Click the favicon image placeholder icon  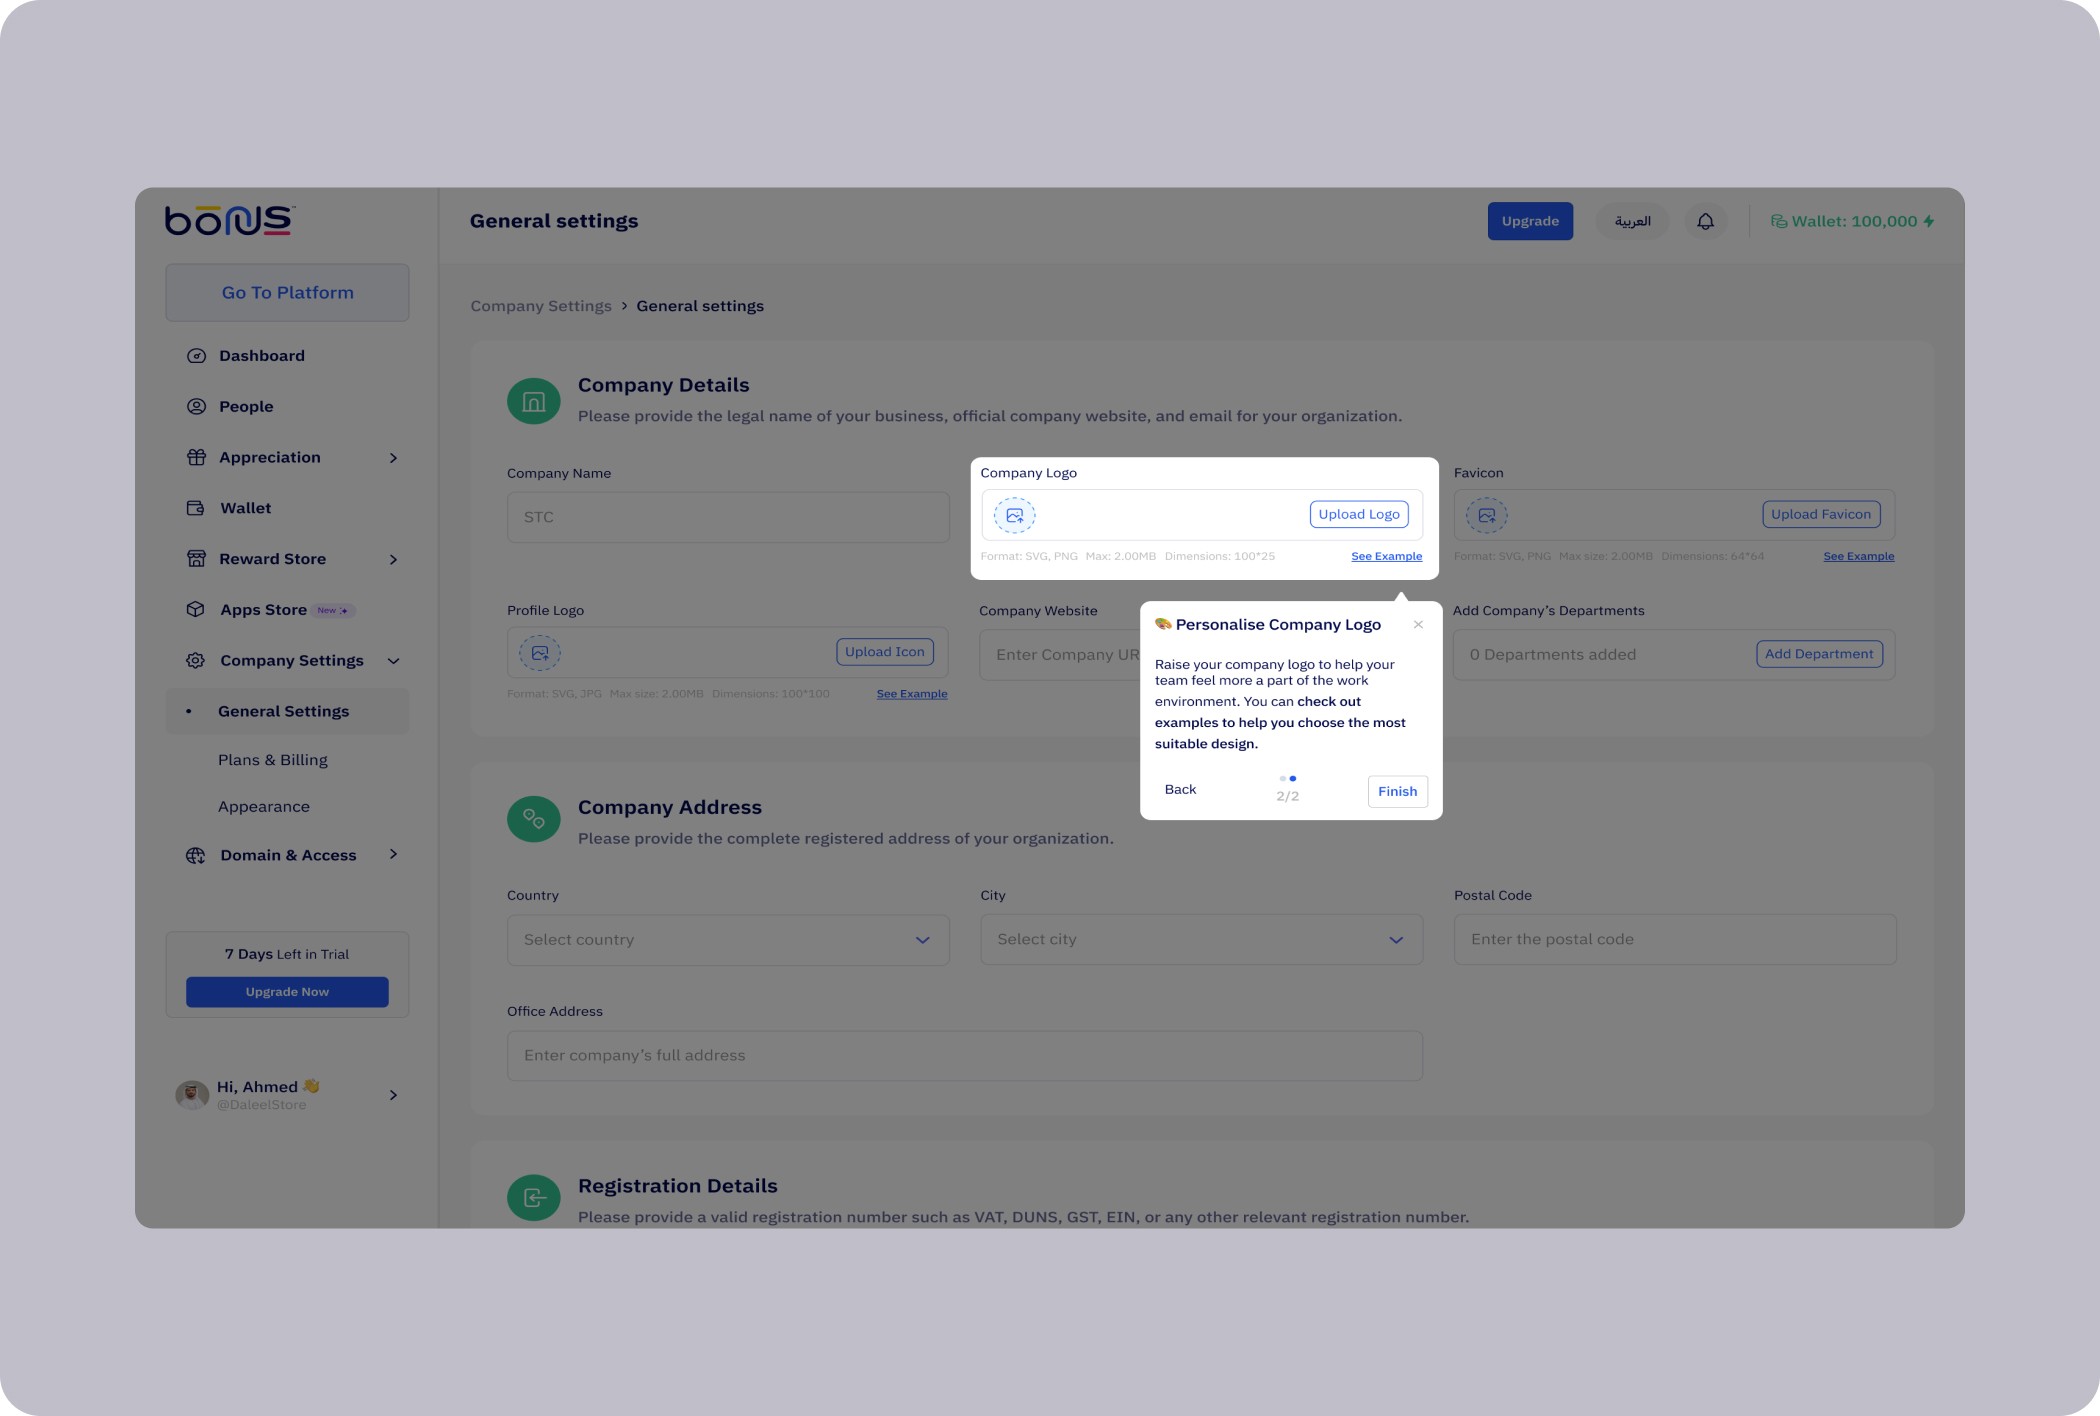(x=1486, y=515)
